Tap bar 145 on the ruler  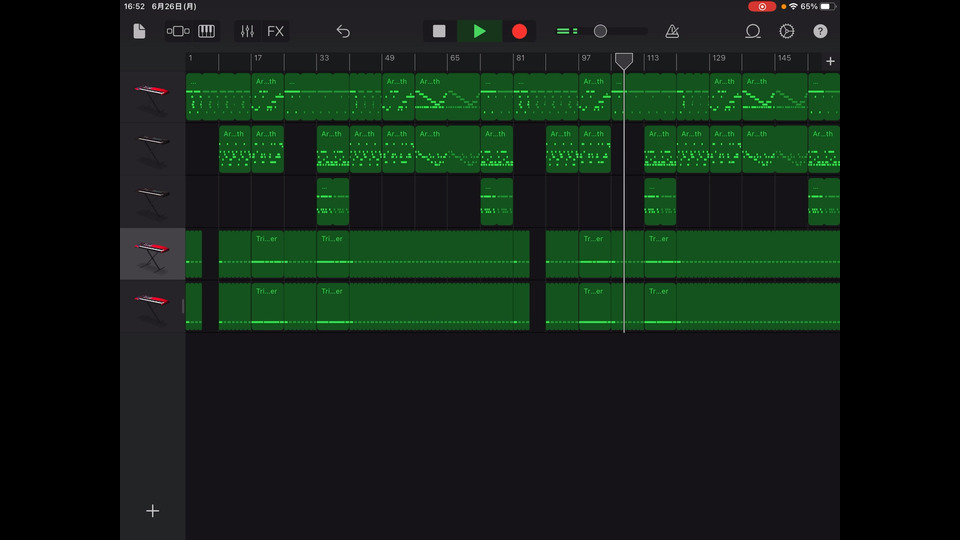[x=784, y=58]
